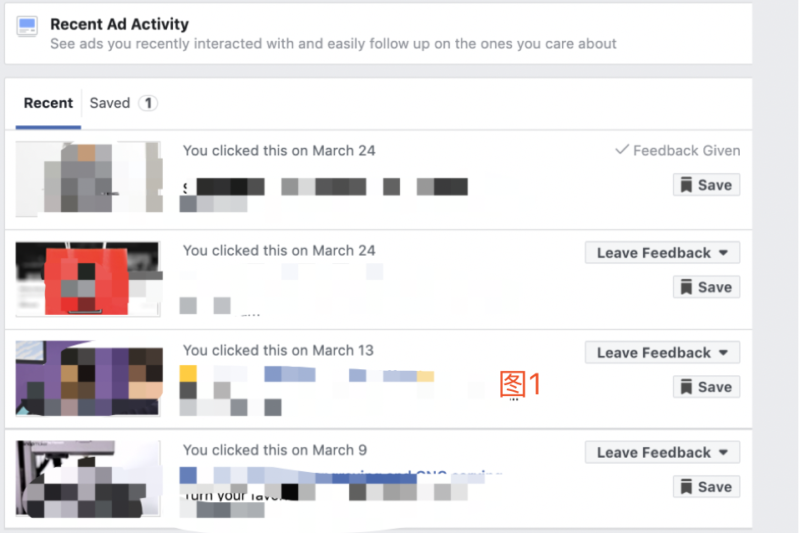
Task: Switch to the Saved tab
Action: [110, 103]
